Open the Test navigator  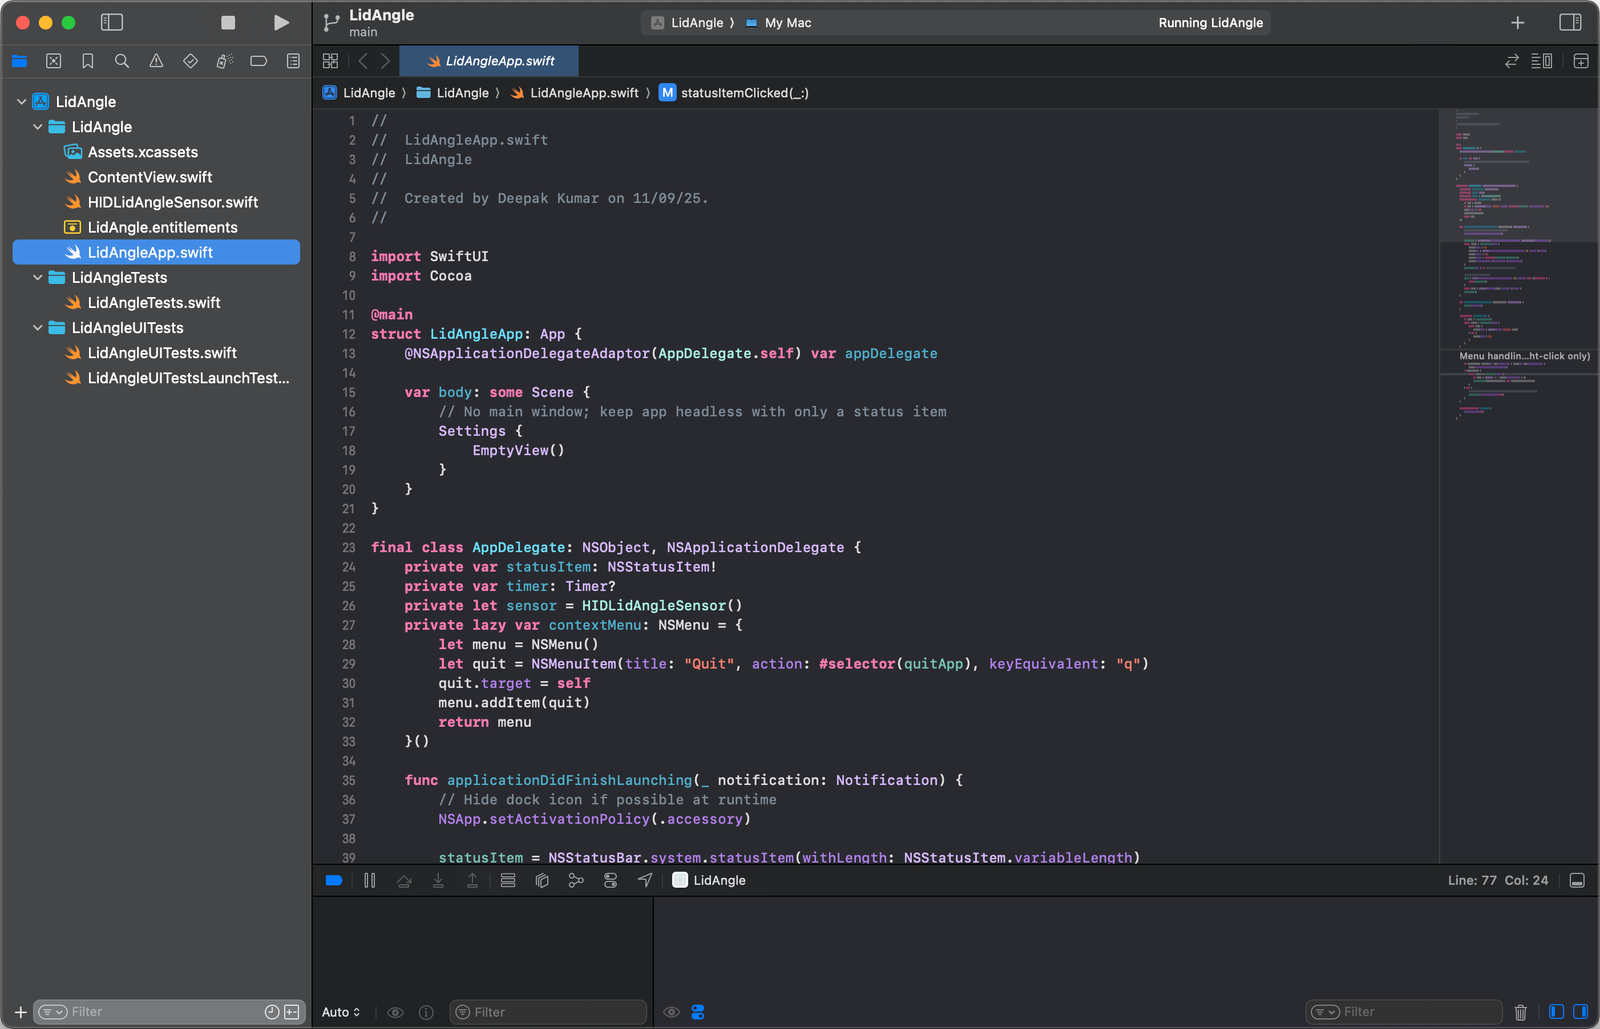(190, 60)
